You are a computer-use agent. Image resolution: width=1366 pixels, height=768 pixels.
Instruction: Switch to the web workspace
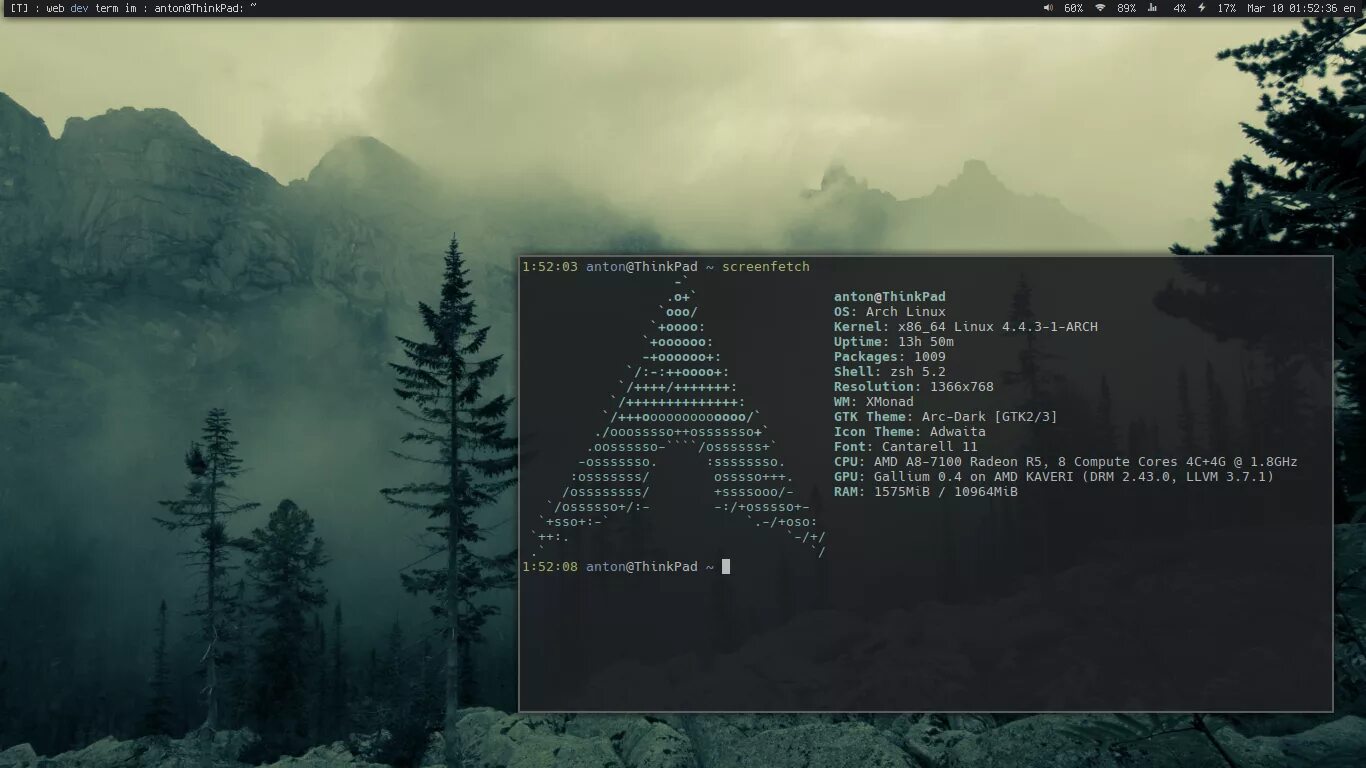tap(55, 7)
